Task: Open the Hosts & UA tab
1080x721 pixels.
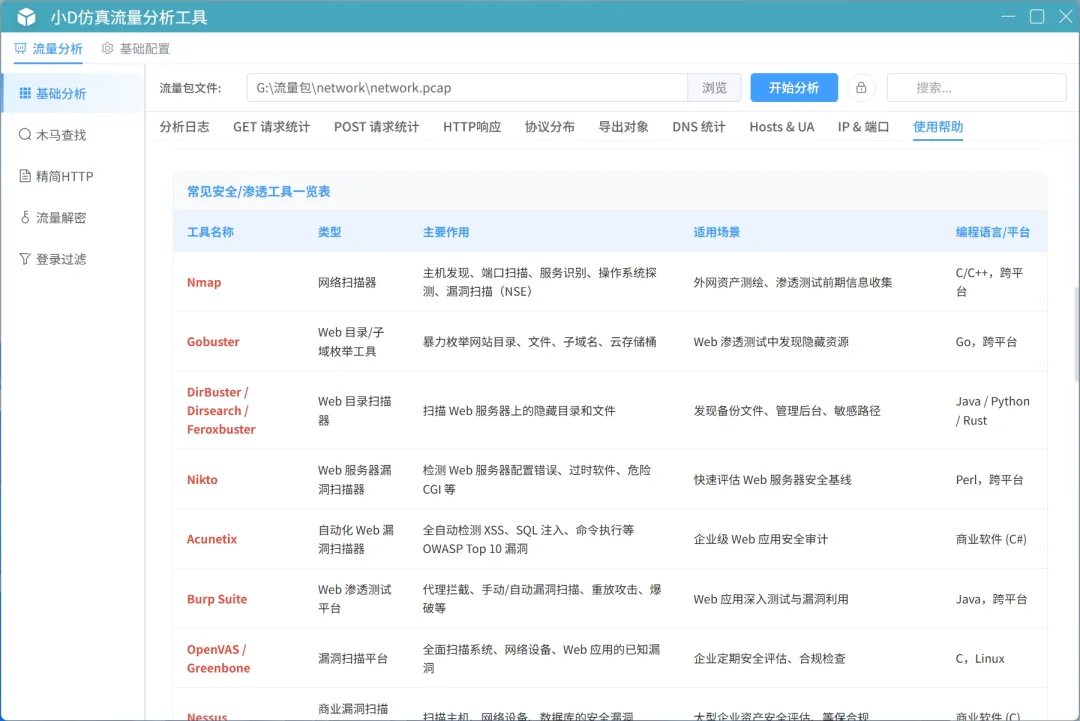Action: pos(782,127)
